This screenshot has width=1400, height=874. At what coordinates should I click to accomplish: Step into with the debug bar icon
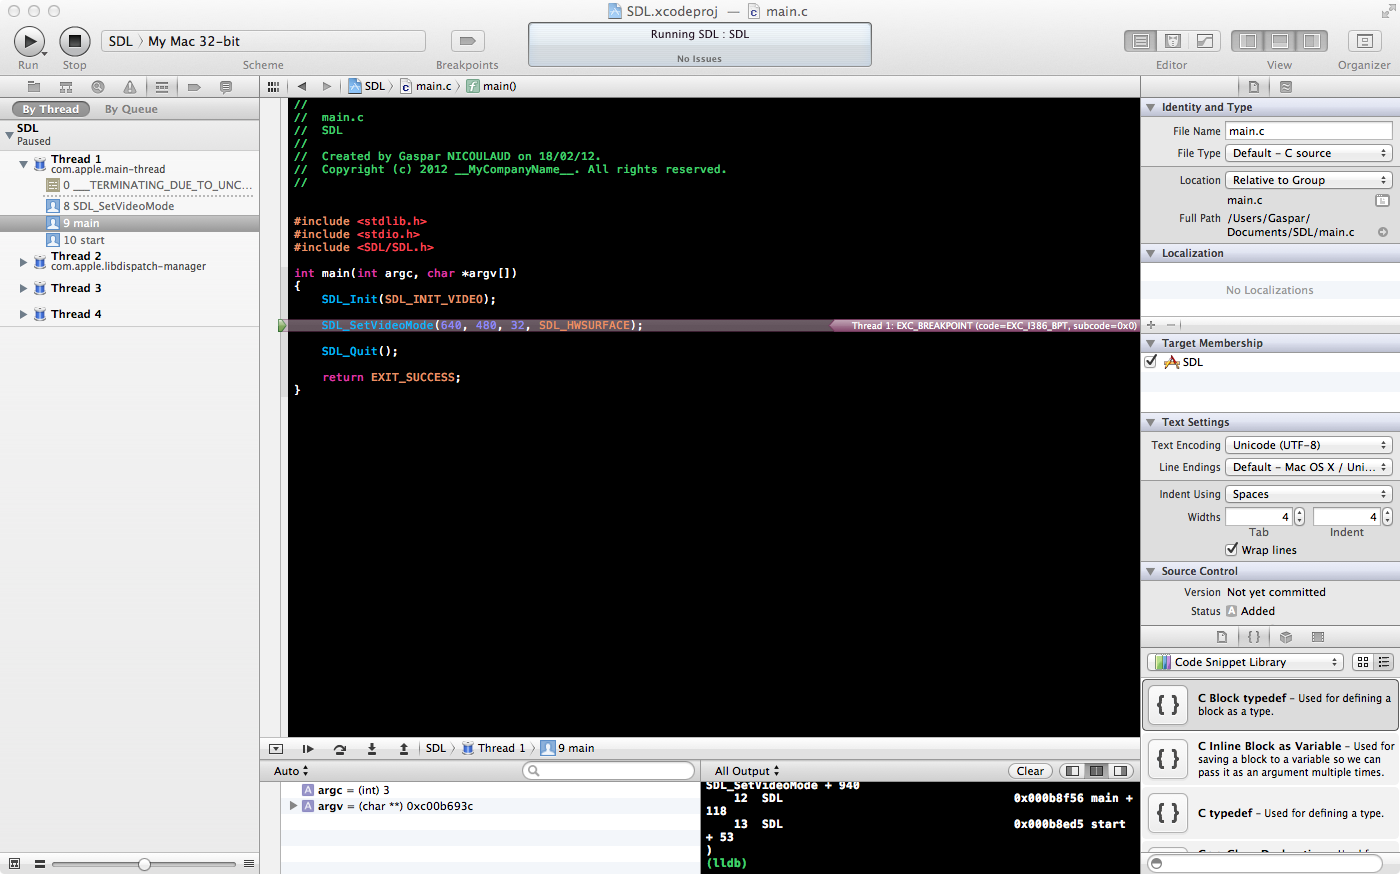372,748
